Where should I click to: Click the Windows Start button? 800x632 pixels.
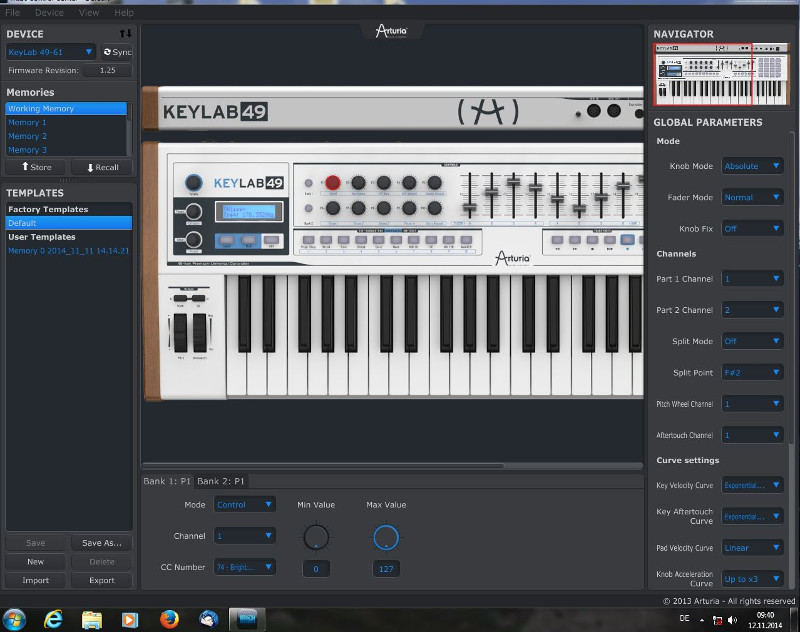[14, 620]
